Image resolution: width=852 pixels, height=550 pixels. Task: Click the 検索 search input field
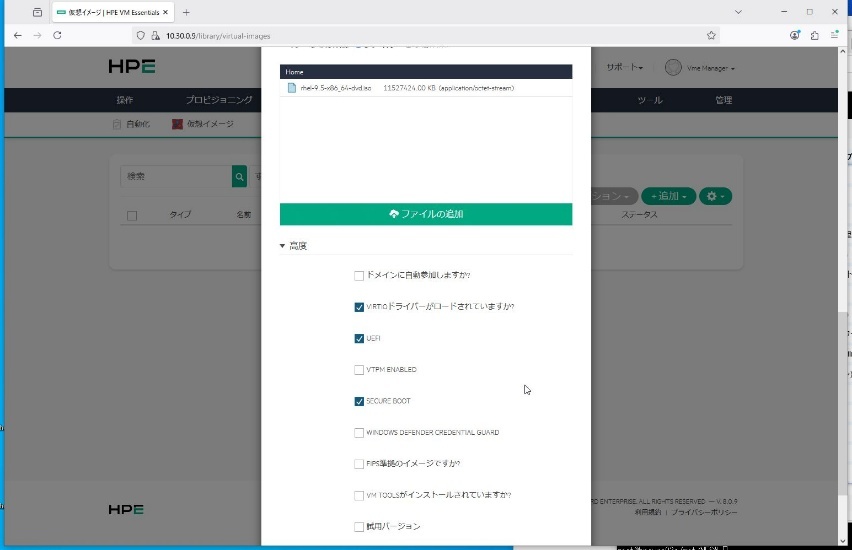point(175,176)
